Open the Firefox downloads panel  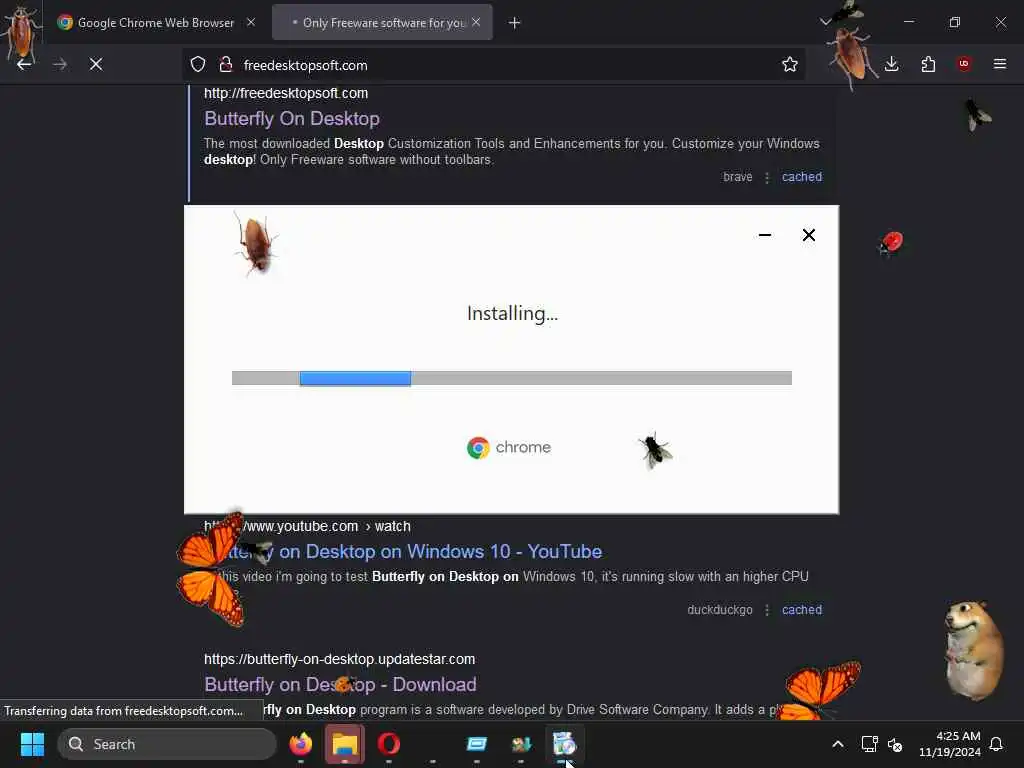point(891,64)
